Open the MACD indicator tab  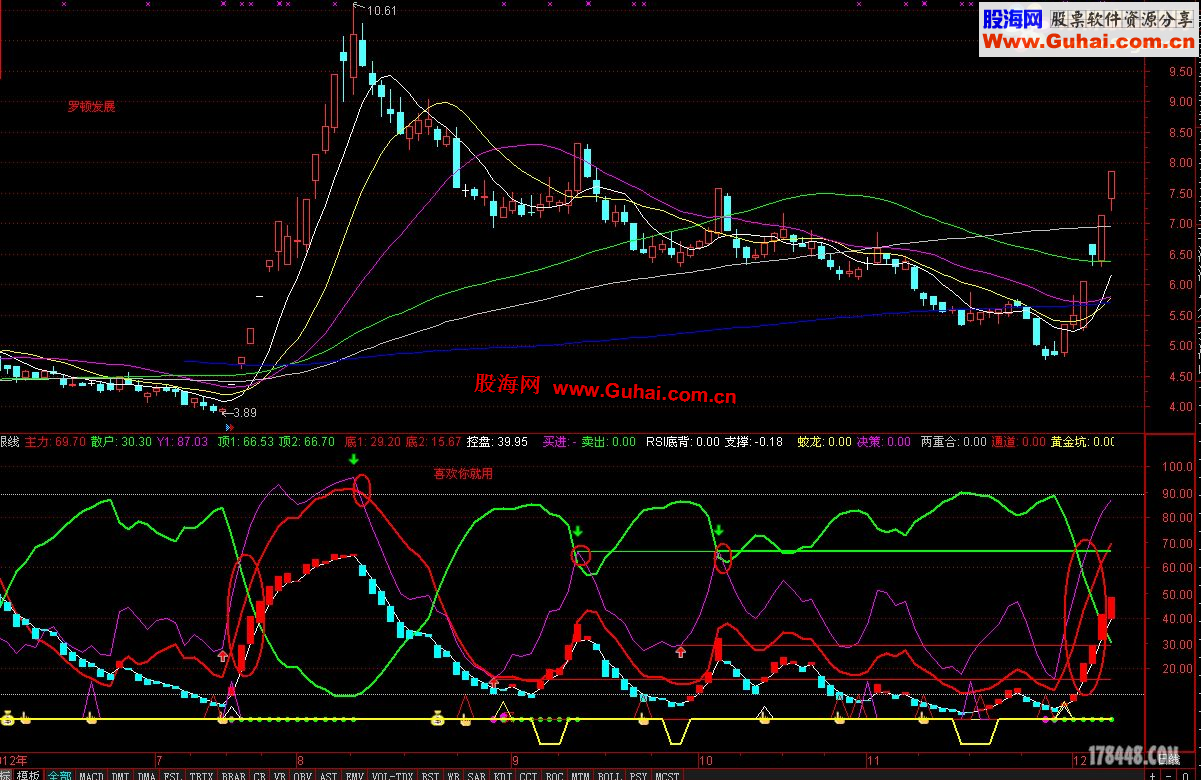pos(91,775)
